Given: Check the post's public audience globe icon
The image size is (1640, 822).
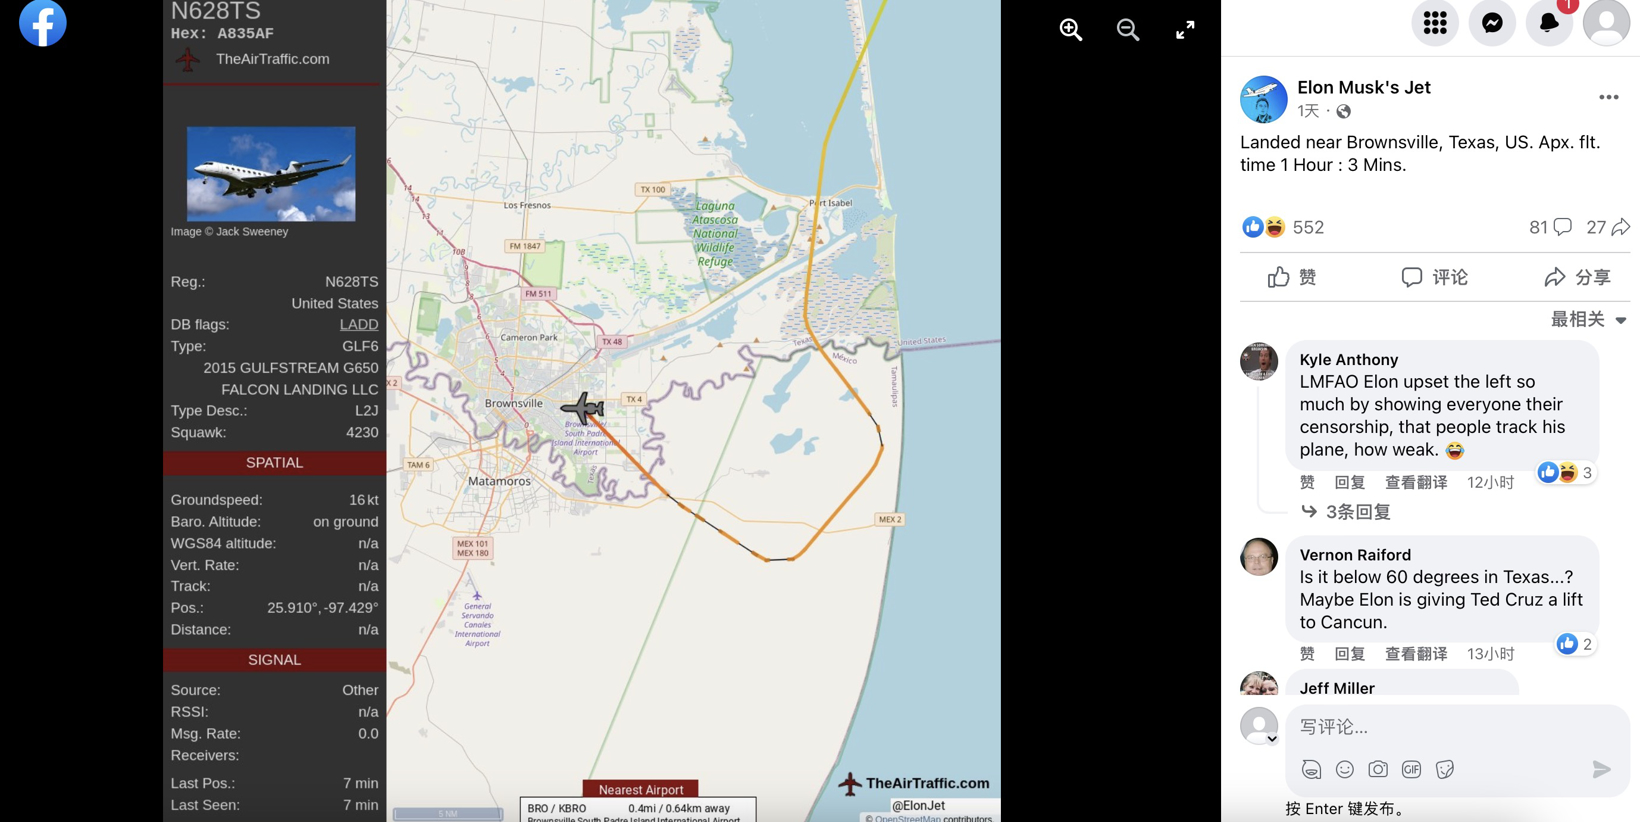Looking at the screenshot, I should (x=1343, y=111).
